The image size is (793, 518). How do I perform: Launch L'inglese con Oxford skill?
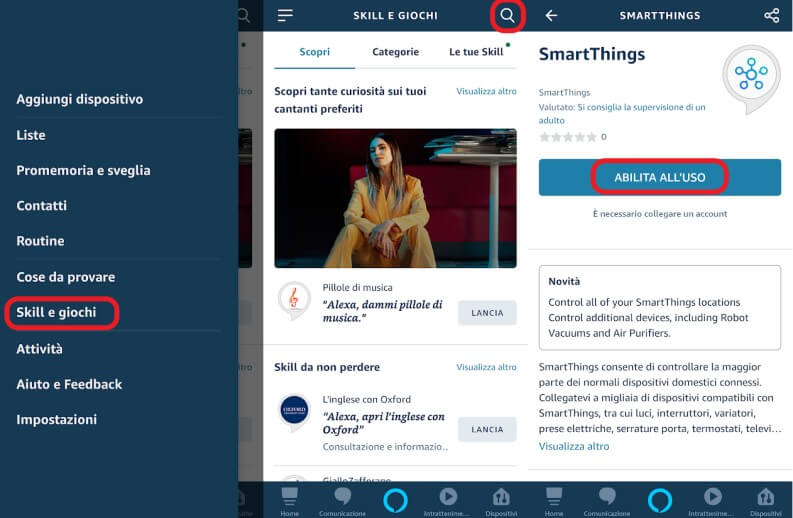(487, 429)
